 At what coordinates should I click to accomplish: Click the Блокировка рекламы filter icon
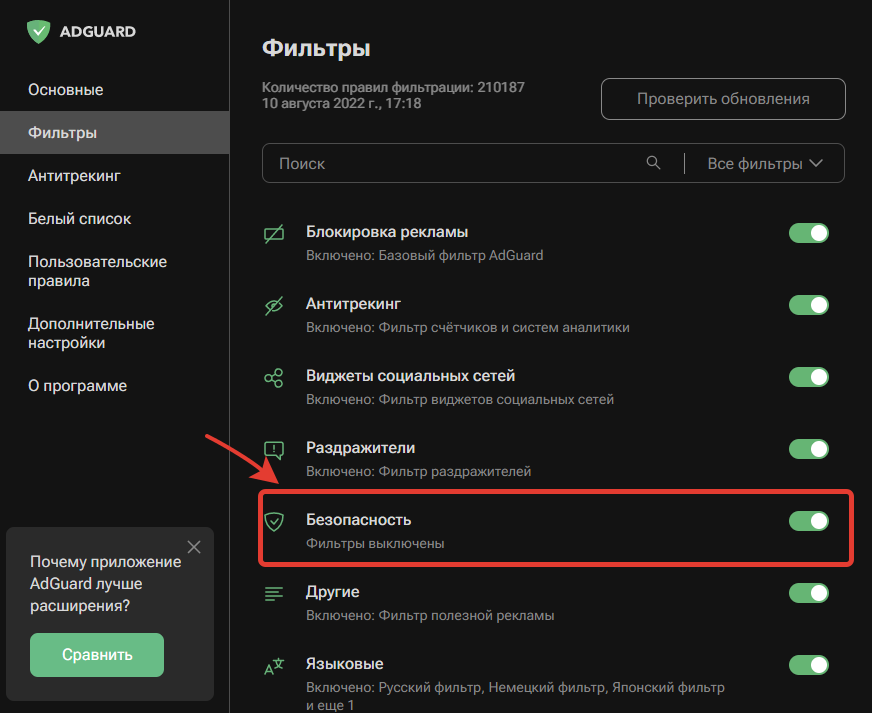tap(274, 232)
